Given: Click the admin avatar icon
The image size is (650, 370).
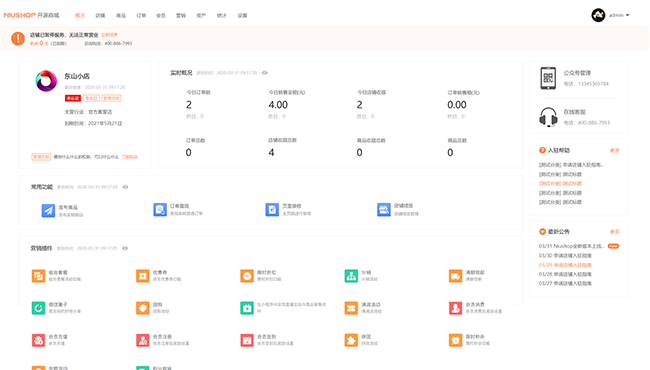Looking at the screenshot, I should (x=598, y=15).
